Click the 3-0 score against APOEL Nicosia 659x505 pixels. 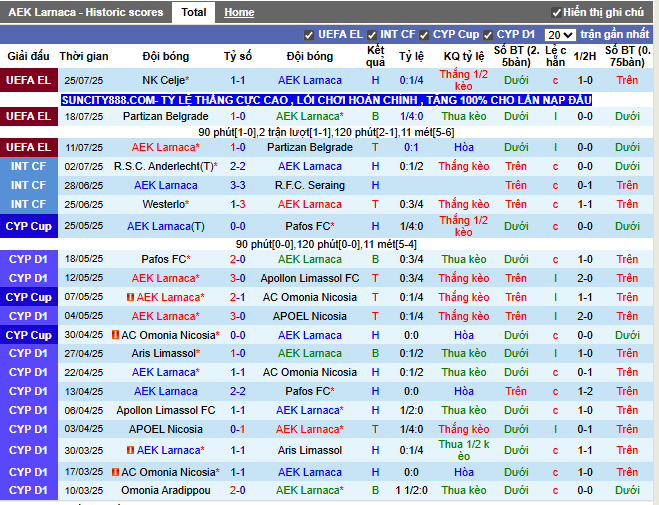(x=237, y=316)
